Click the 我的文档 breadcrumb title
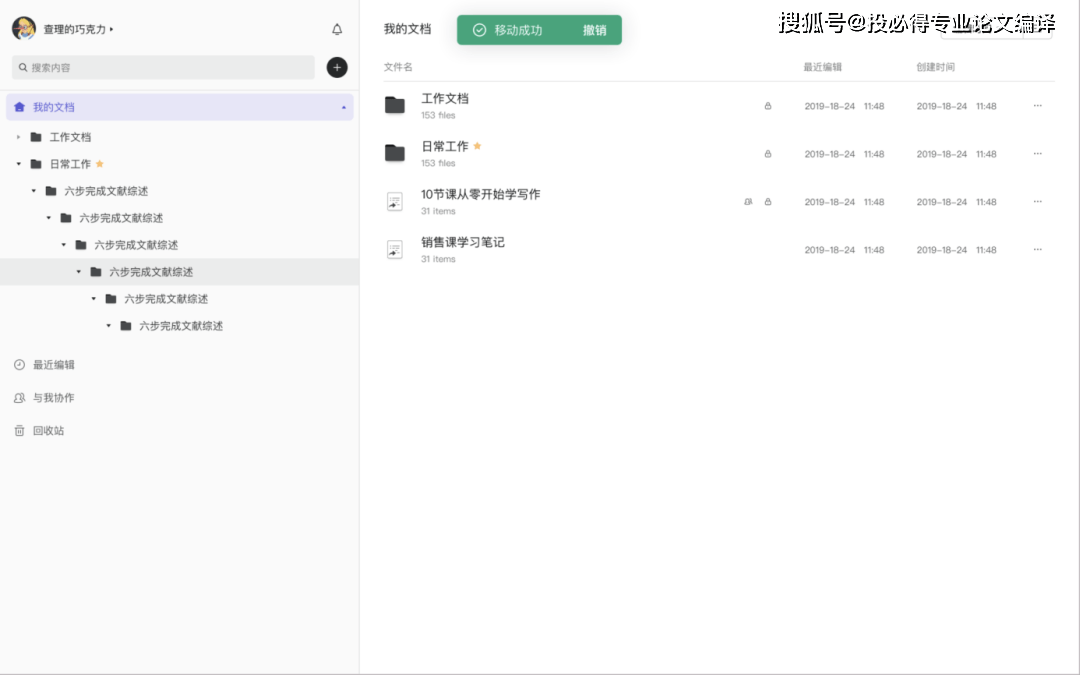This screenshot has width=1080, height=675. click(x=407, y=29)
